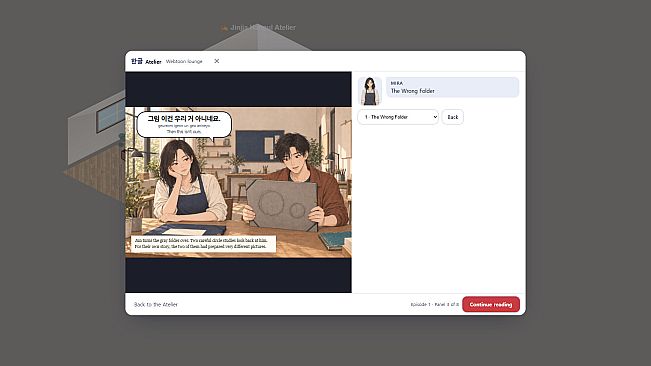Click the Webtoon lounge label
Image resolution: width=651 pixels, height=366 pixels.
click(x=184, y=61)
